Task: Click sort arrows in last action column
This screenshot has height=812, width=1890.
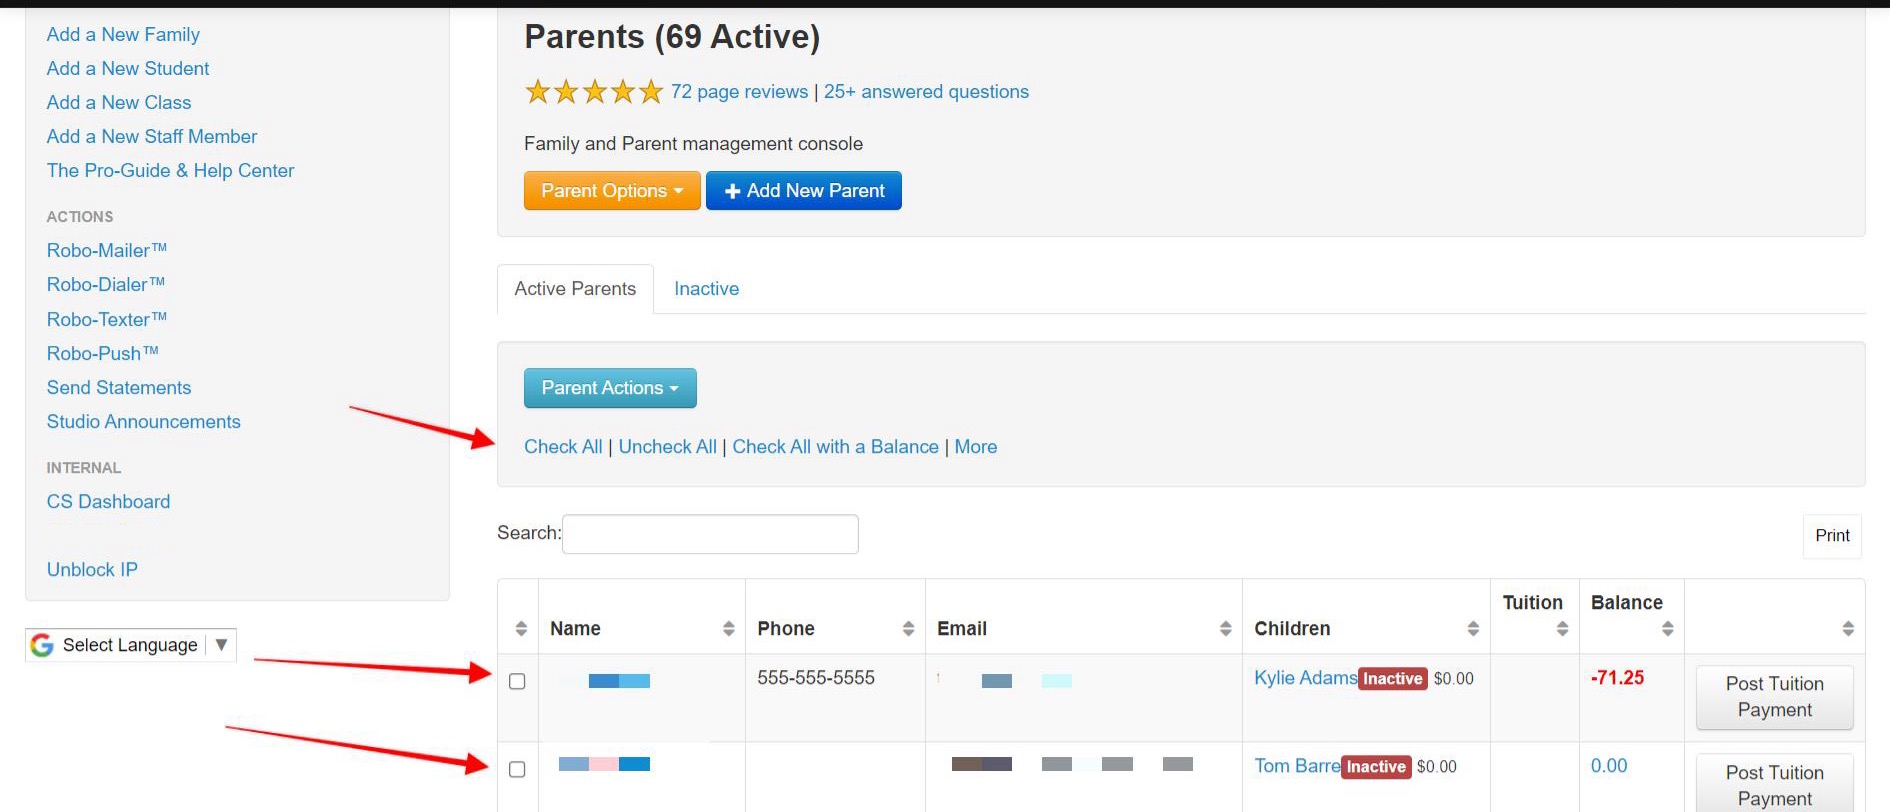Action: [1848, 628]
